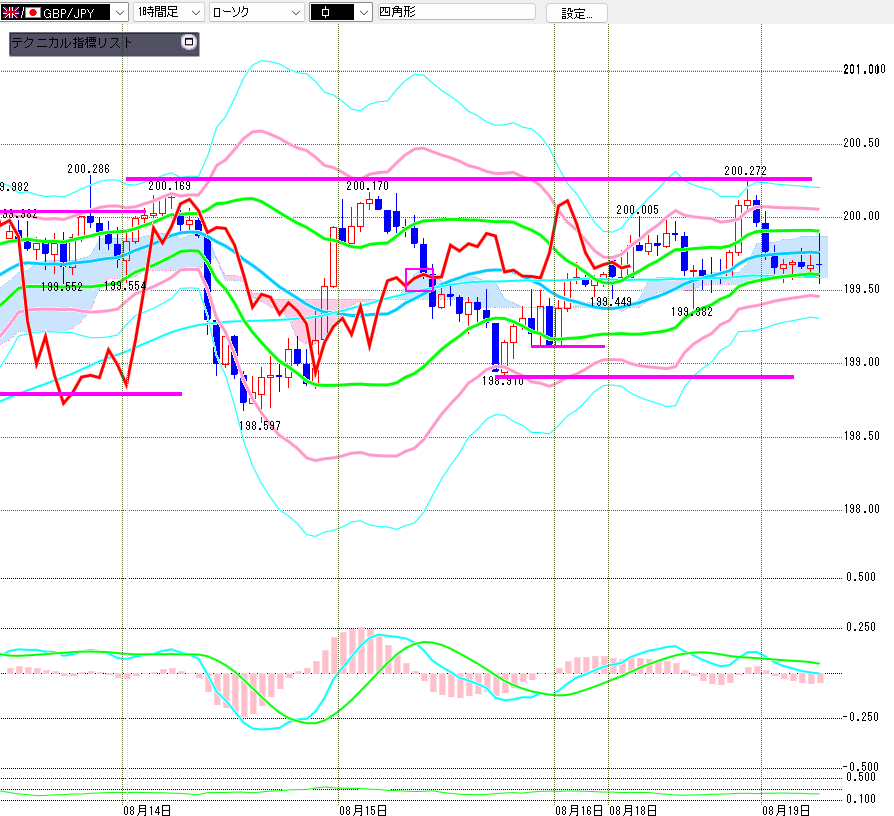The image size is (894, 816).
Task: Click the 四角形 shape field
Action: (x=457, y=11)
